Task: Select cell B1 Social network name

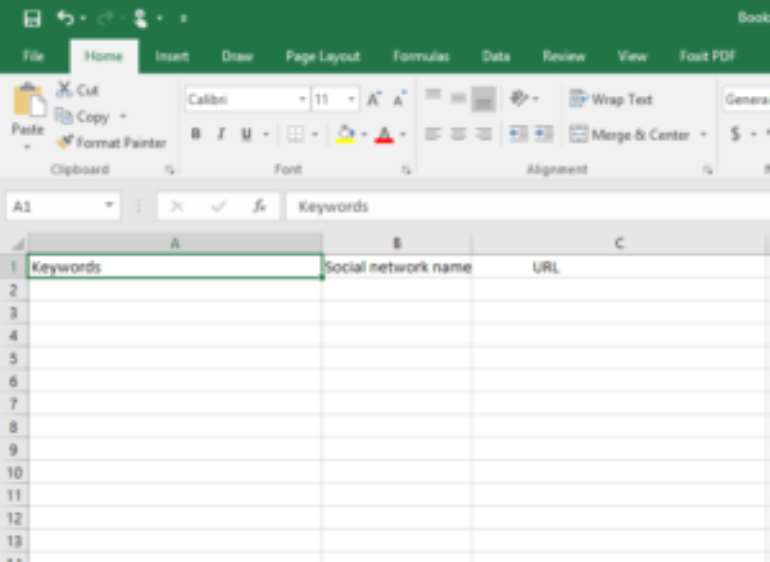Action: (398, 267)
